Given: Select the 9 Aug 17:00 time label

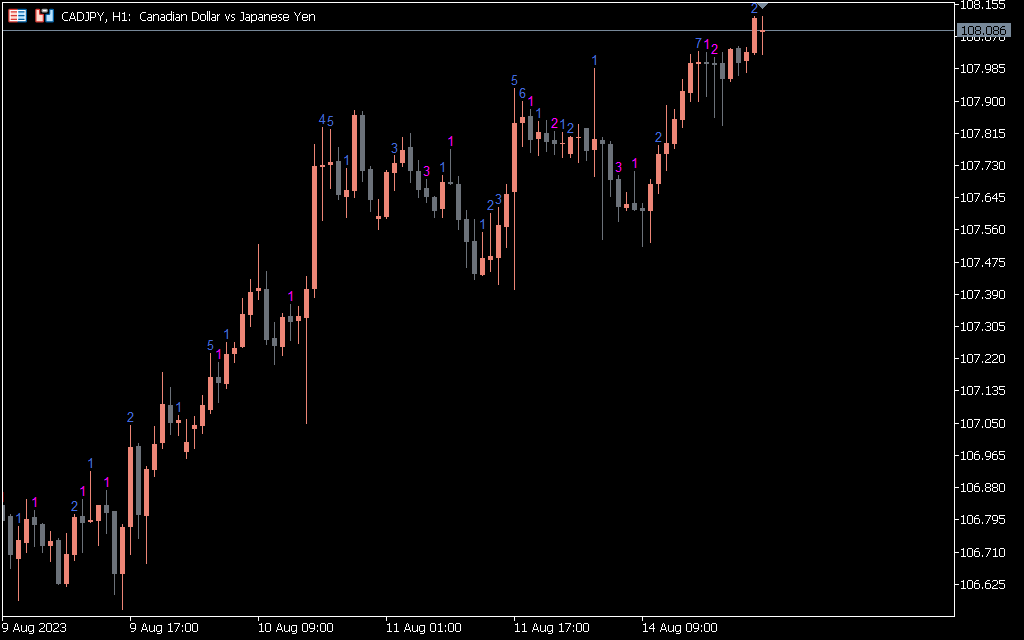Looking at the screenshot, I should tap(164, 628).
